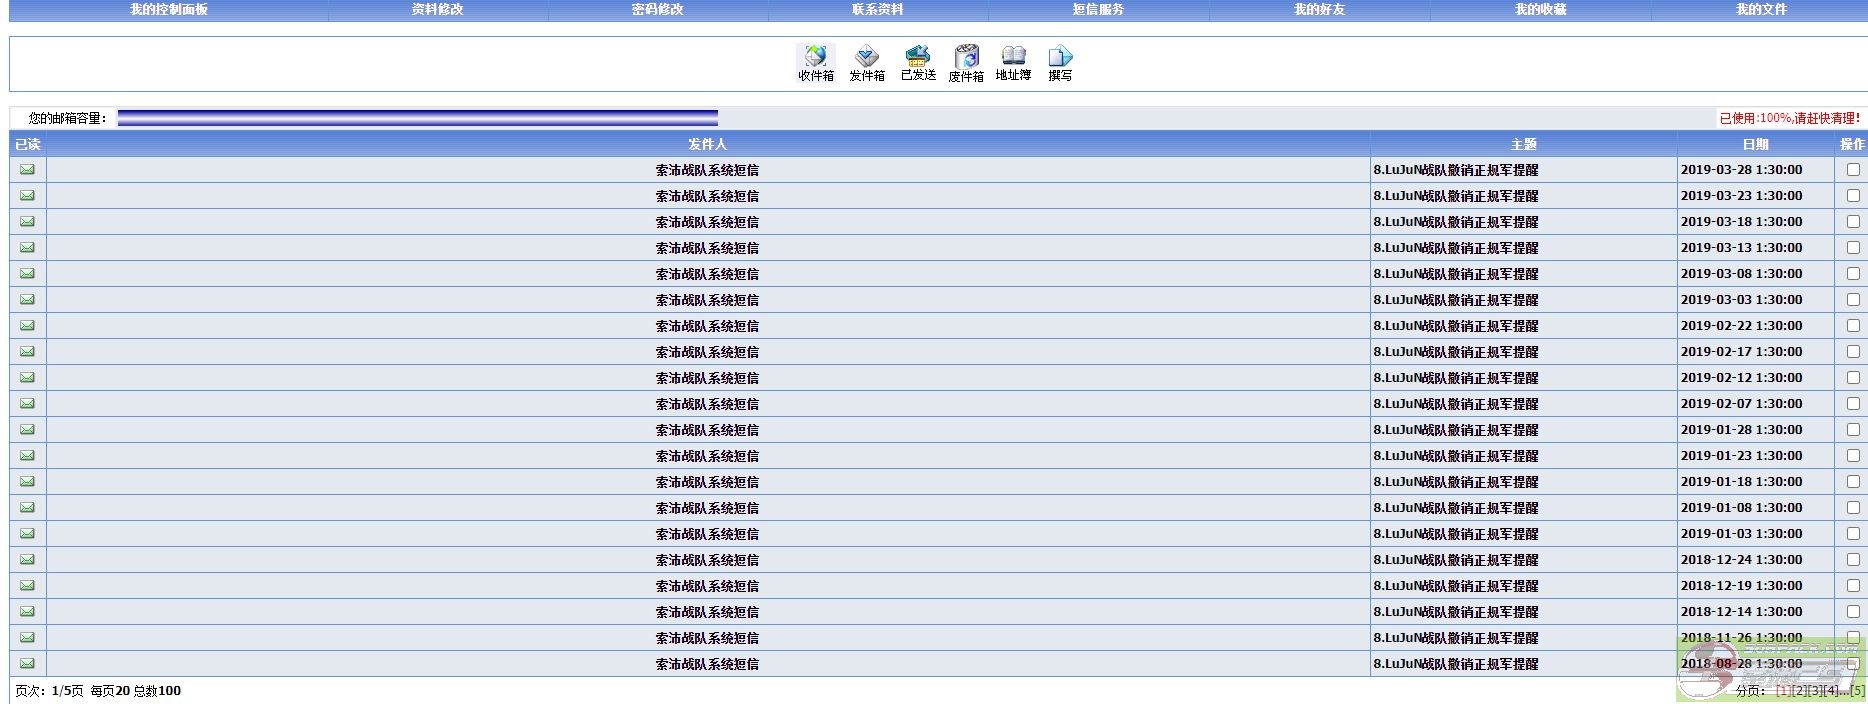1868x704 pixels.
Task: Open subject of the 2019-03-23 message
Action: (x=1456, y=196)
